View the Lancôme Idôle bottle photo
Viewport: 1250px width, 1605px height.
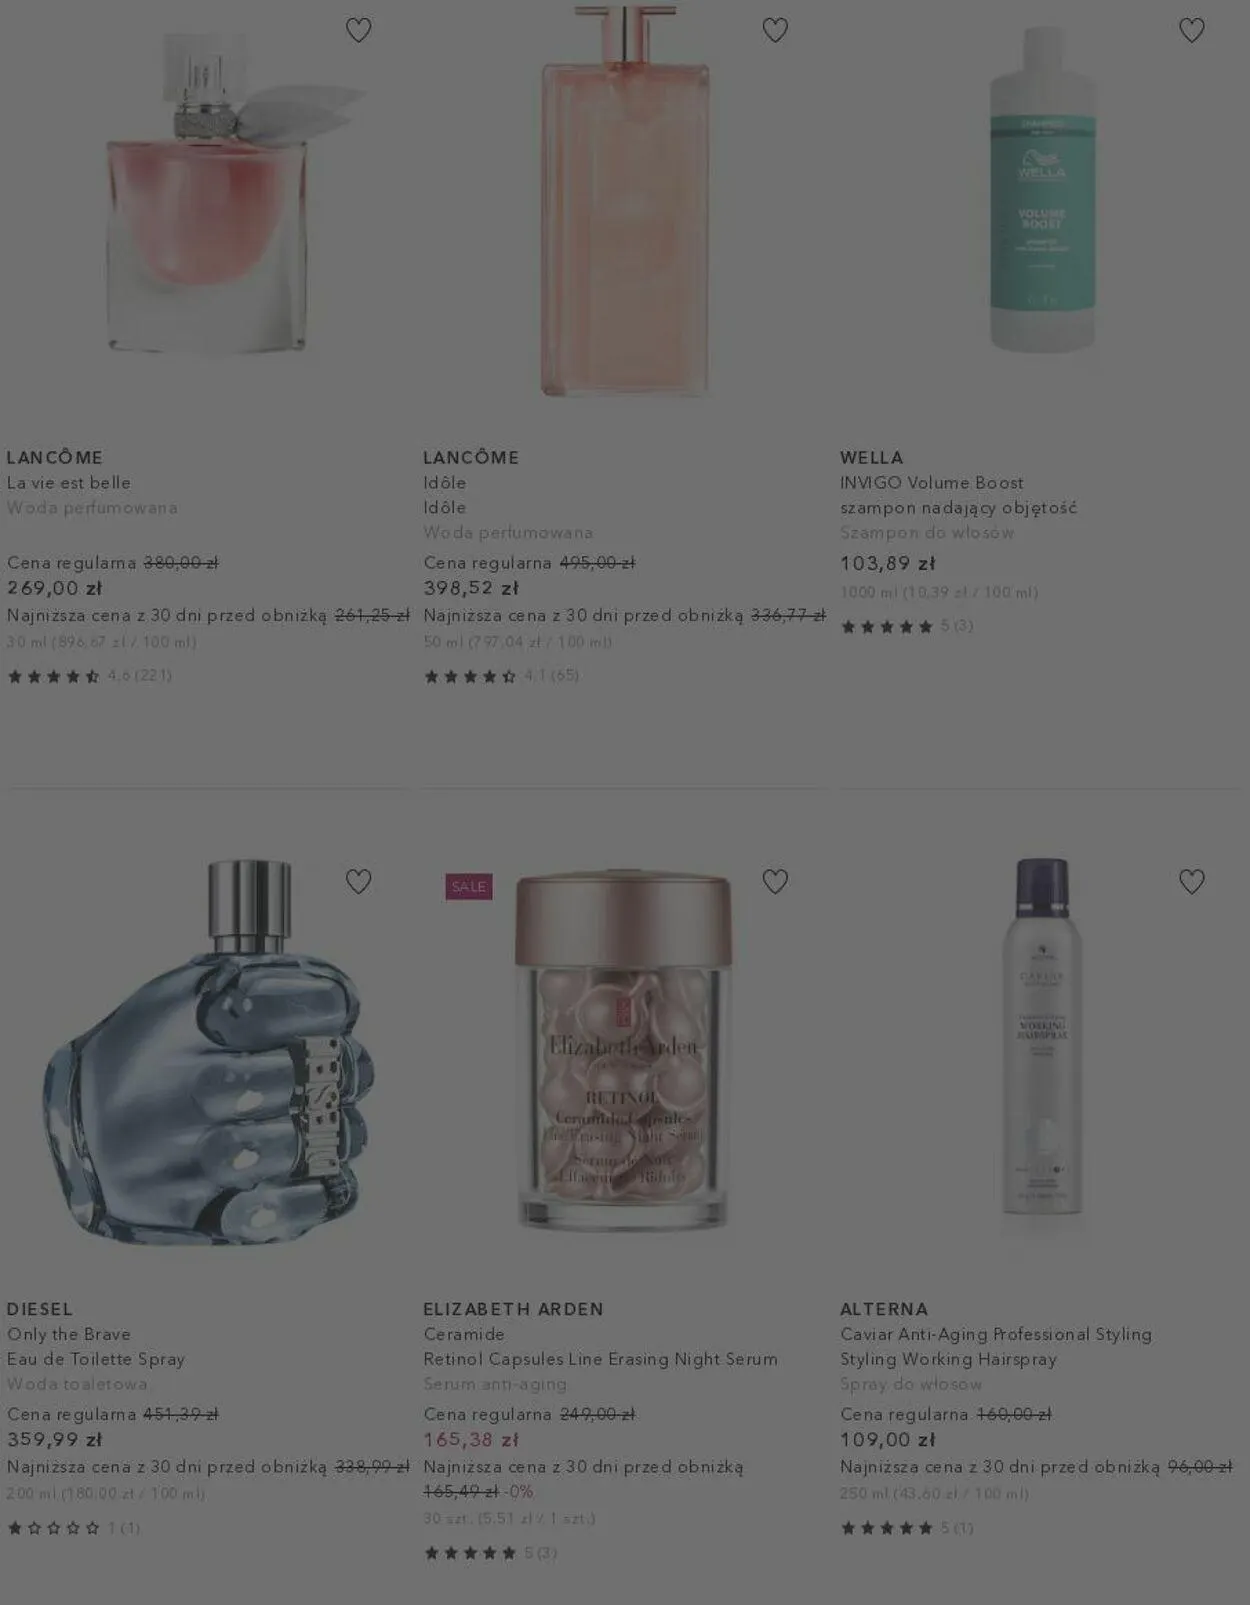point(625,200)
